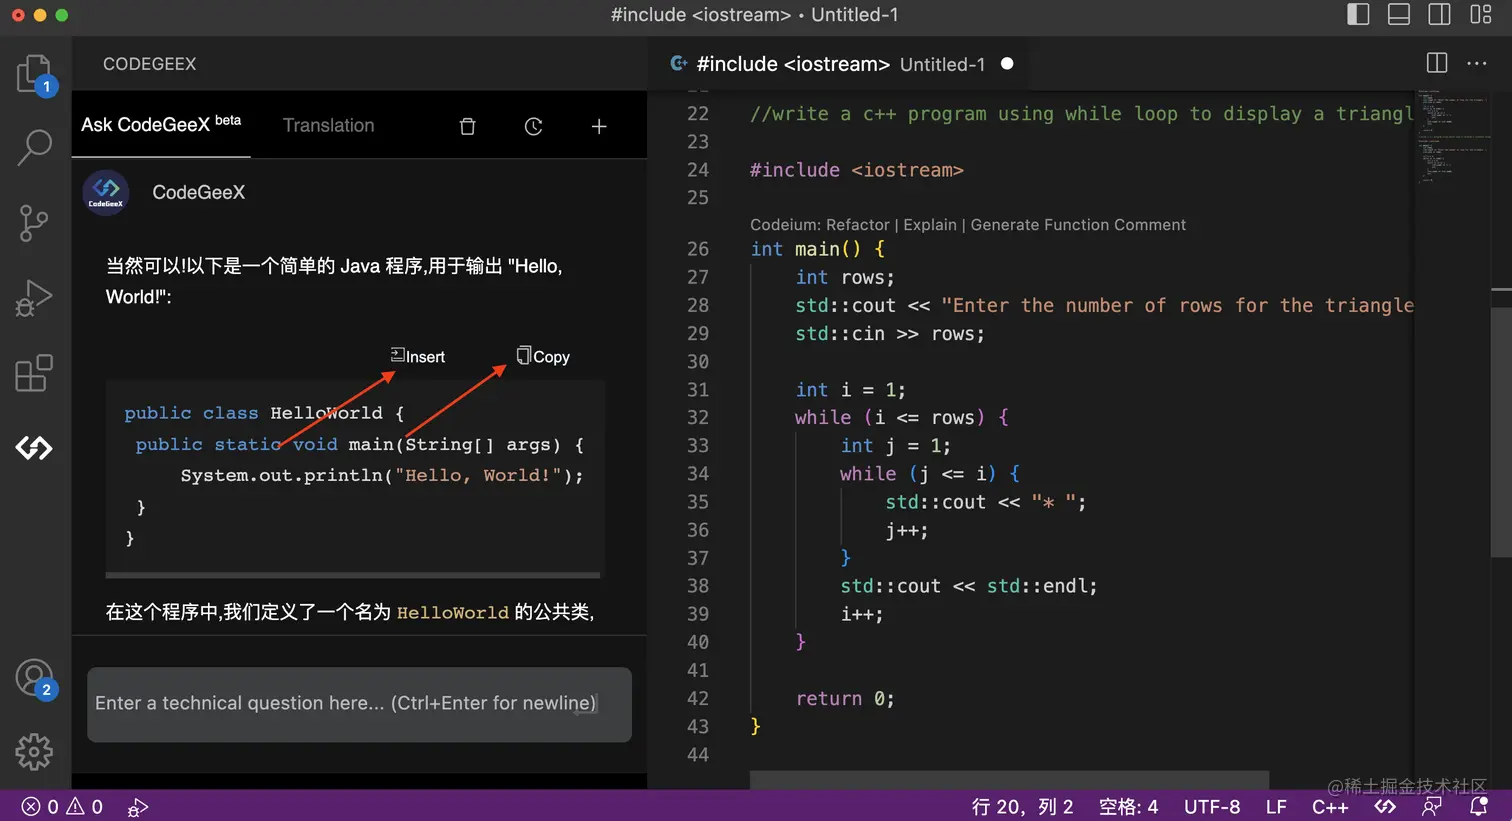This screenshot has height=821, width=1512.
Task: Click the '#include <iostream>' code line
Action: 857,170
